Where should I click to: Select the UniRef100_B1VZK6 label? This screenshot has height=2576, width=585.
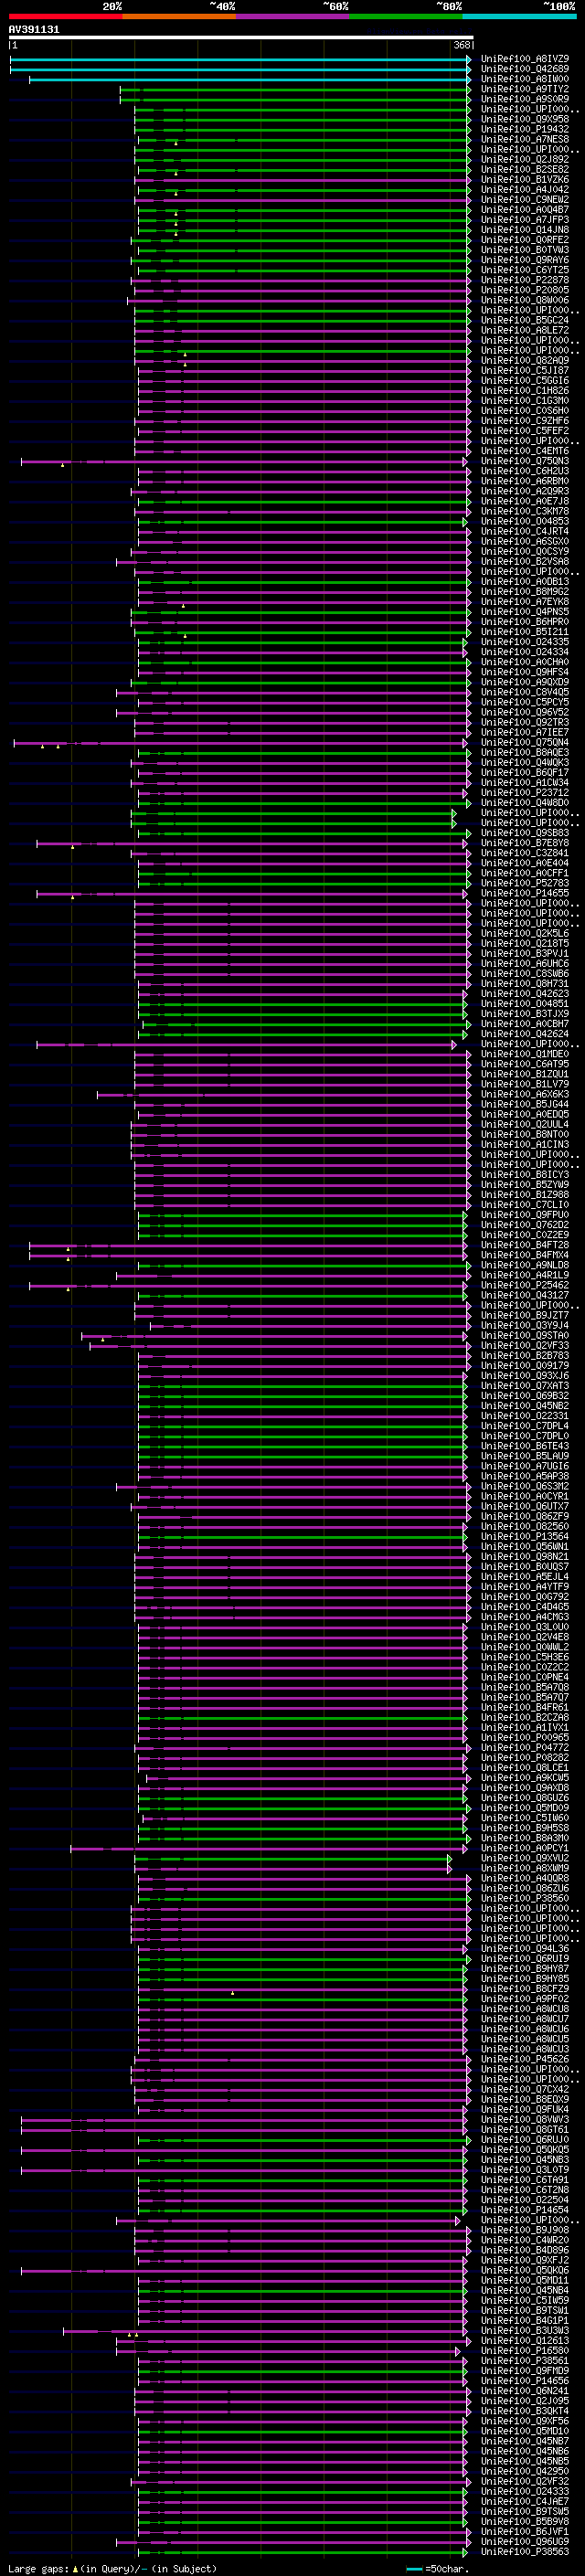(x=525, y=180)
